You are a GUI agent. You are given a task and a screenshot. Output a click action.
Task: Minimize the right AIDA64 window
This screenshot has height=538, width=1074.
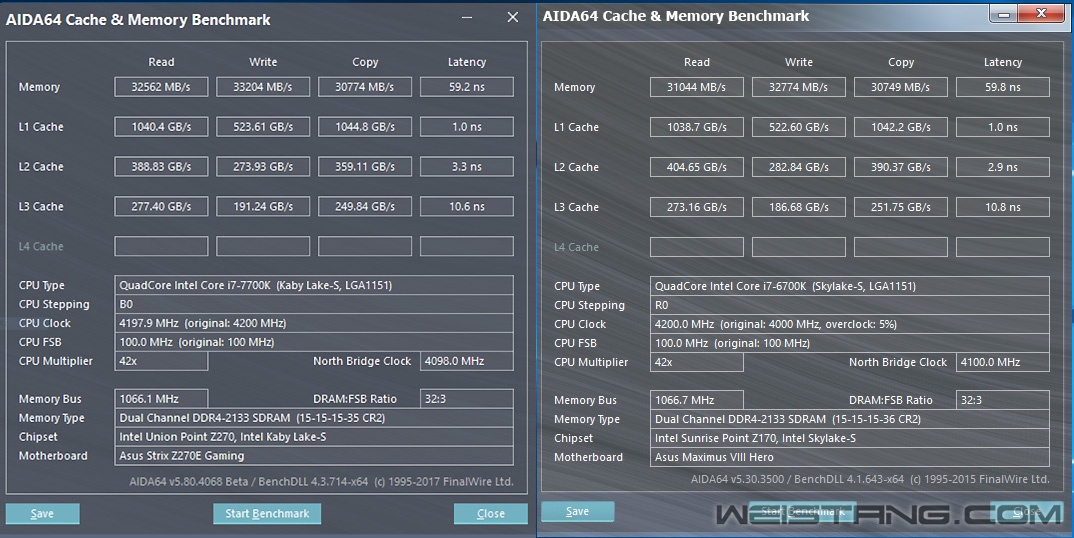(x=1003, y=14)
